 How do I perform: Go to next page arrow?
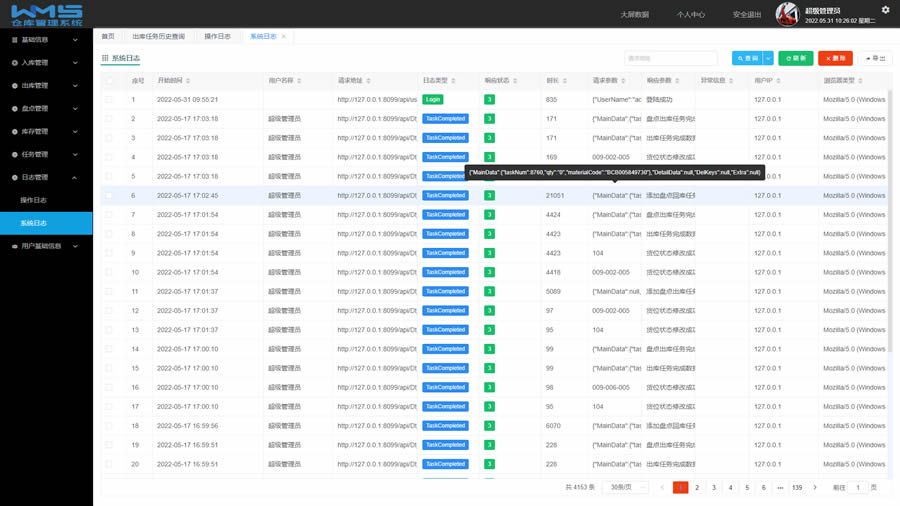(x=815, y=487)
